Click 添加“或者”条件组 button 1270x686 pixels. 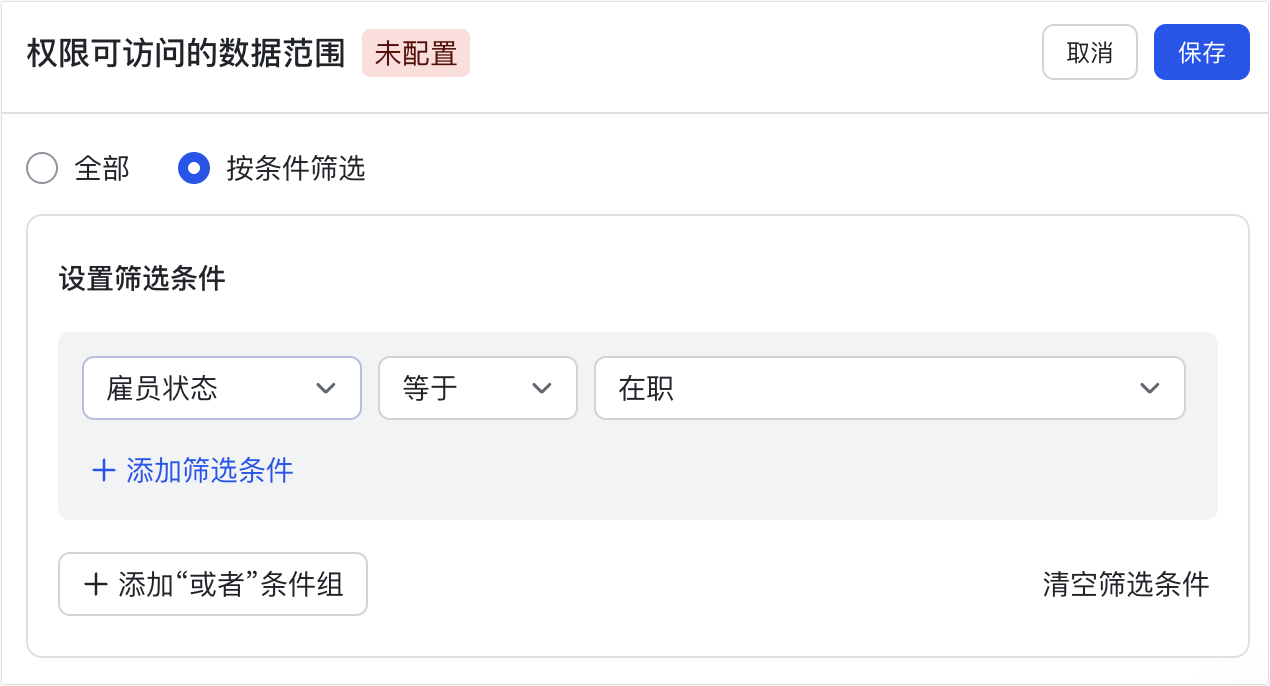213,585
